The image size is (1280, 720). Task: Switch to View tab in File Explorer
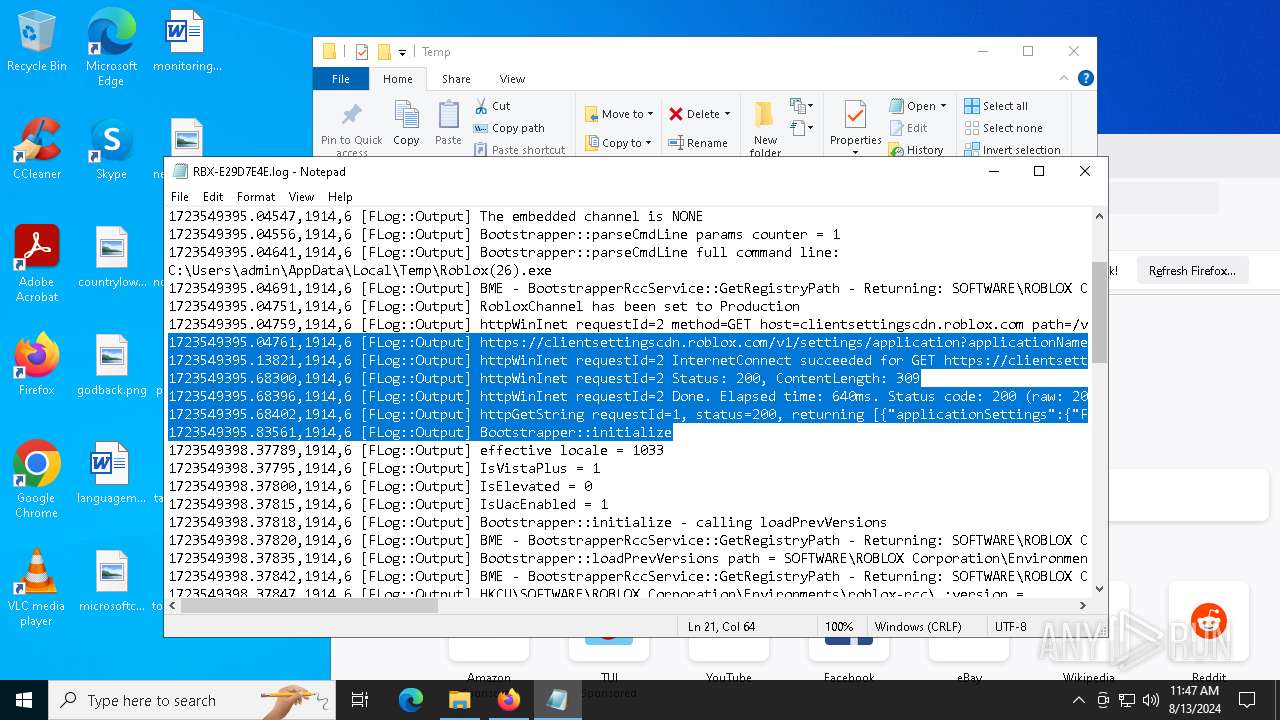(x=512, y=79)
